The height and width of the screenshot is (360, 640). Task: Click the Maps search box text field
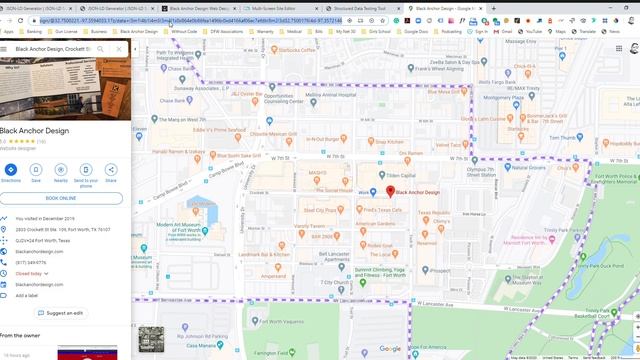point(53,49)
